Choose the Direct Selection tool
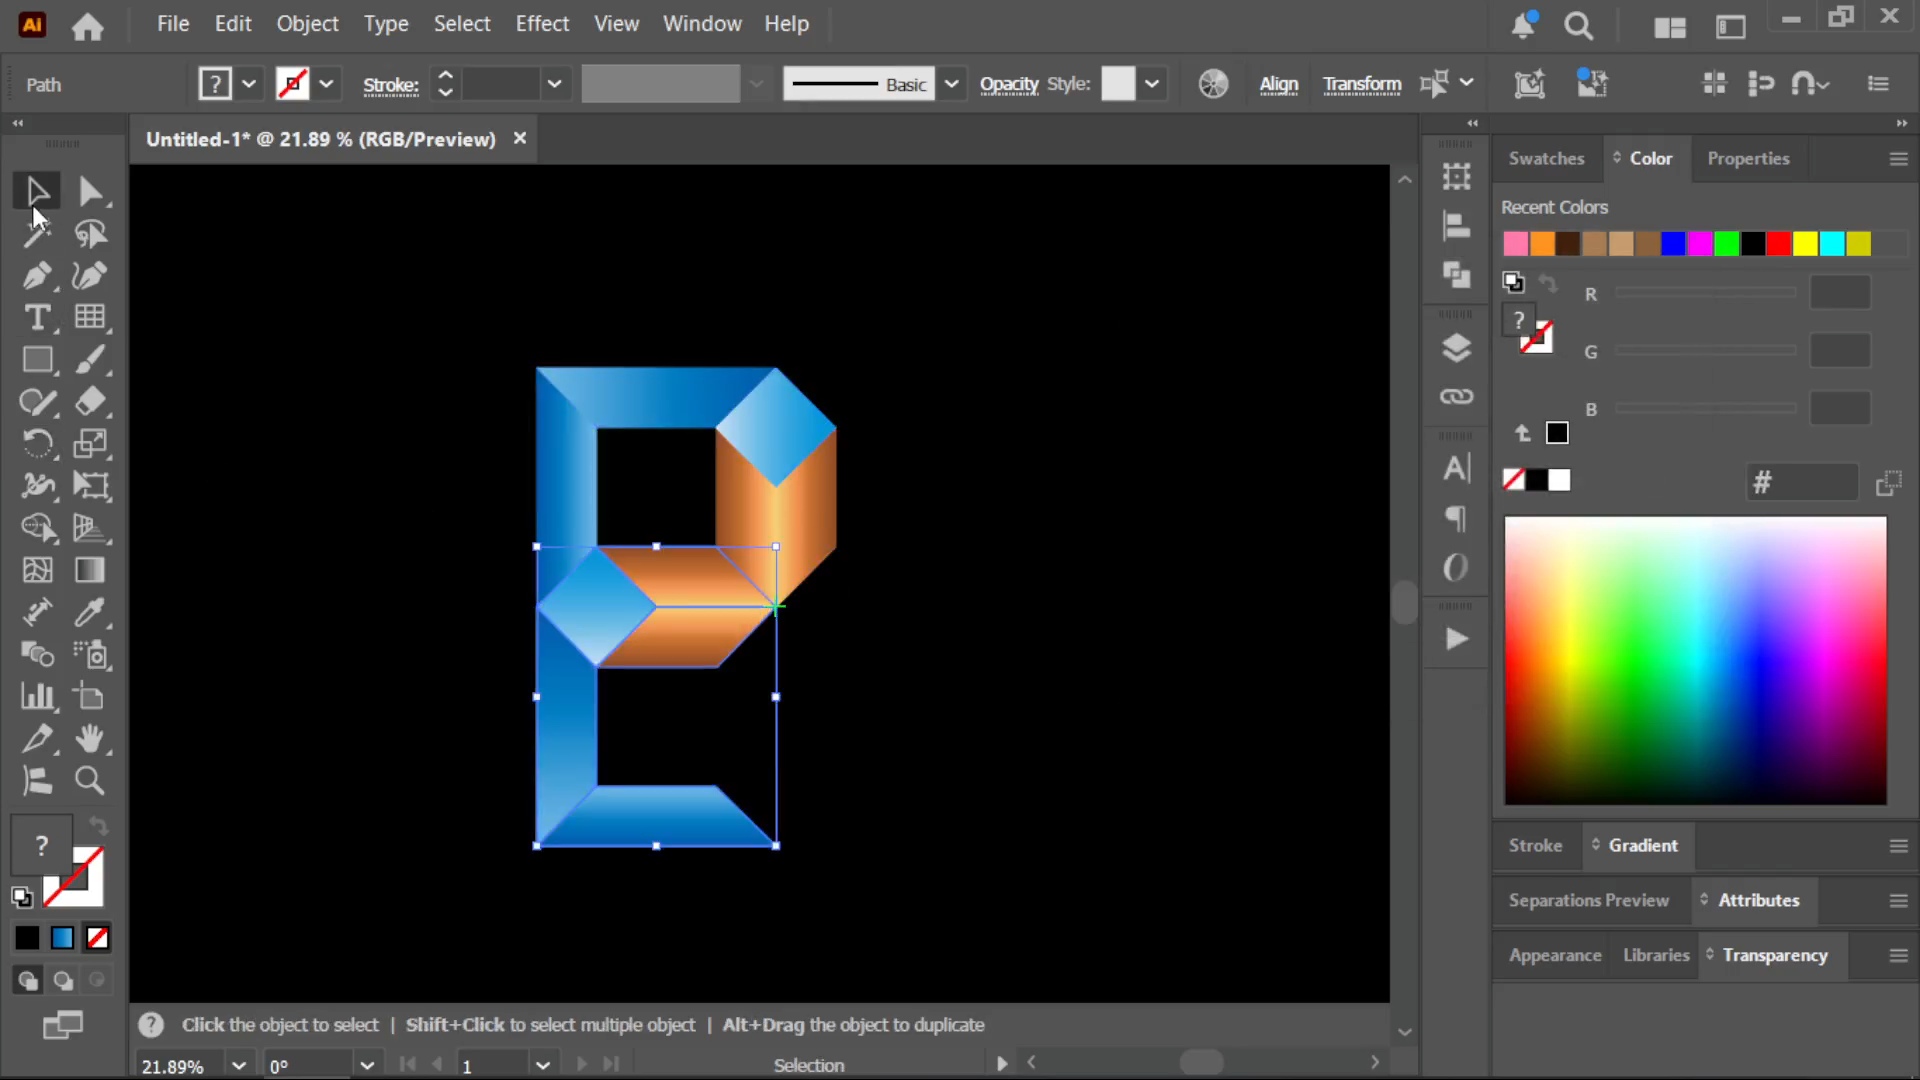Image resolution: width=1920 pixels, height=1080 pixels. point(90,191)
